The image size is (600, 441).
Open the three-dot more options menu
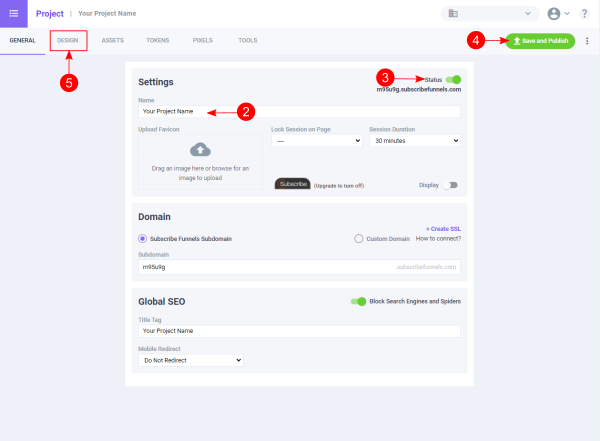[587, 41]
